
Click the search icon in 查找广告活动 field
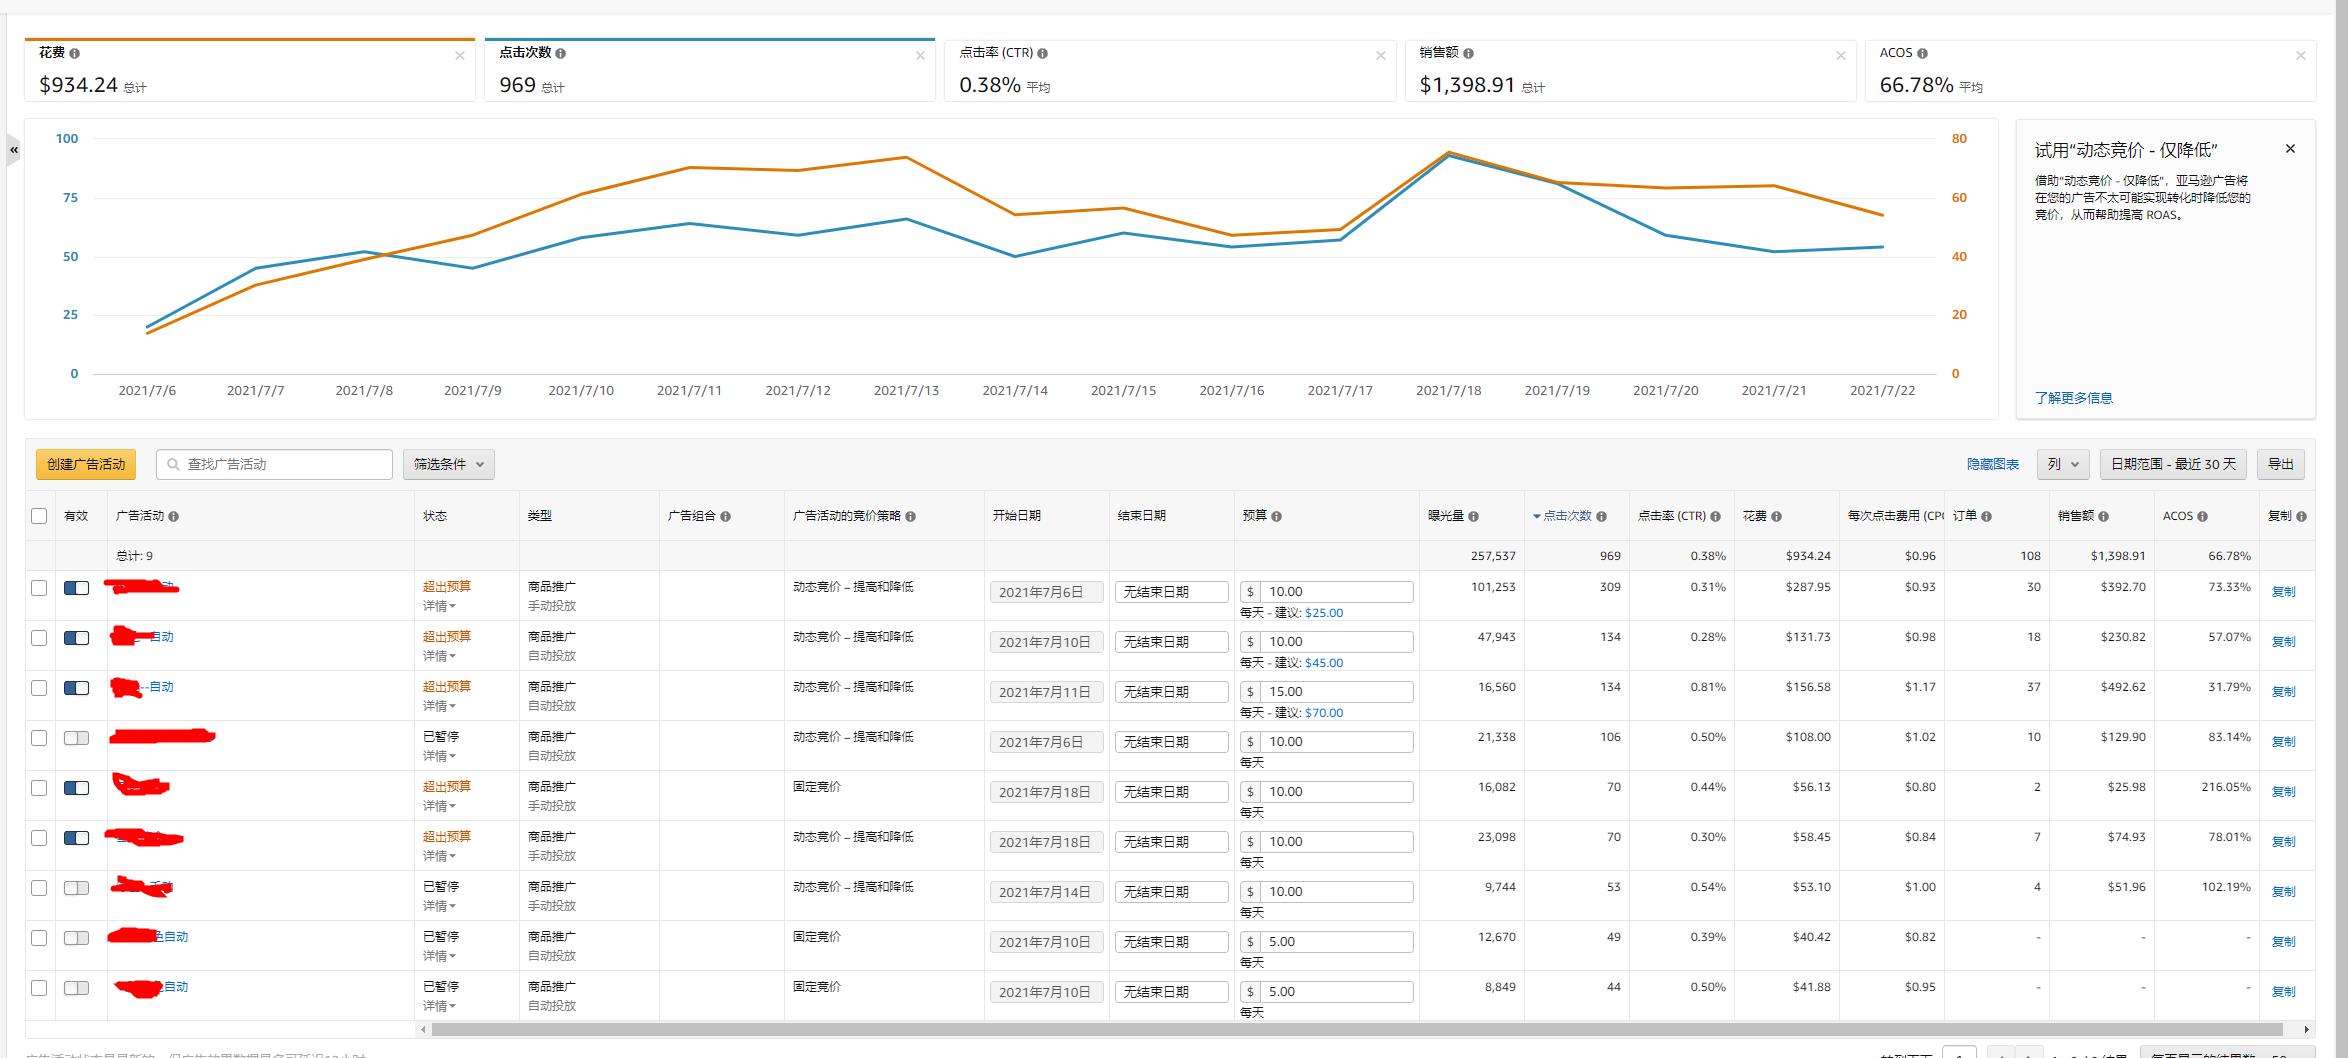[x=173, y=465]
